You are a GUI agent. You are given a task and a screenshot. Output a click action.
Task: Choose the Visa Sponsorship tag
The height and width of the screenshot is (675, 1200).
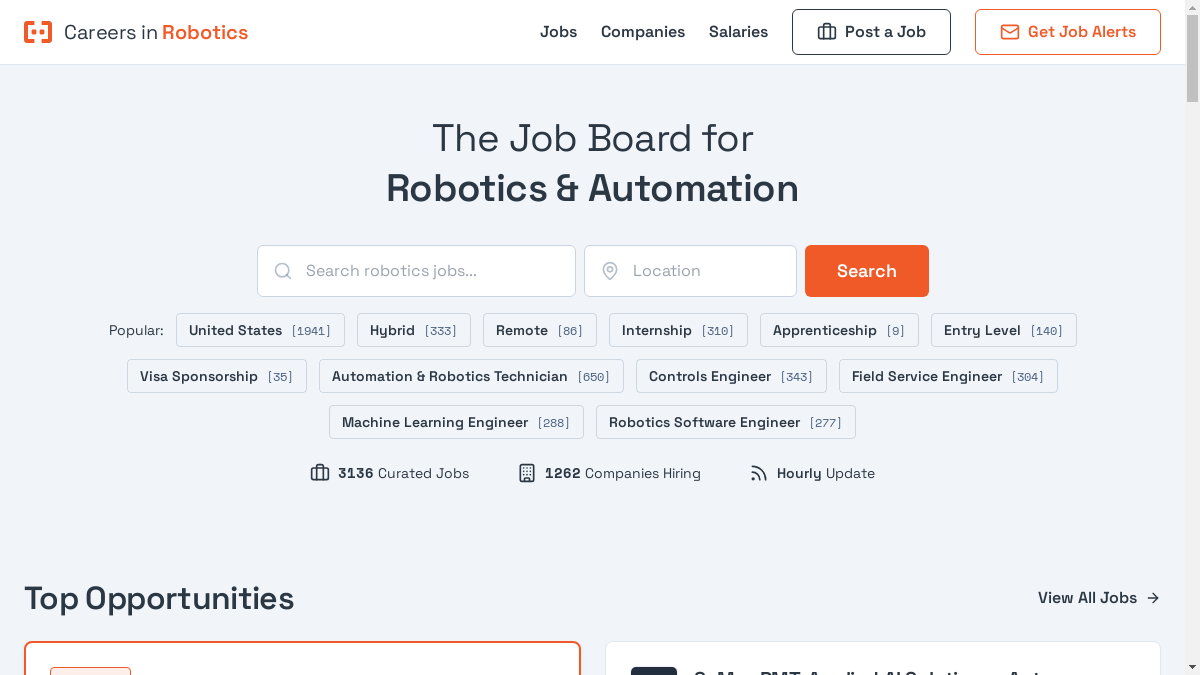click(x=216, y=376)
